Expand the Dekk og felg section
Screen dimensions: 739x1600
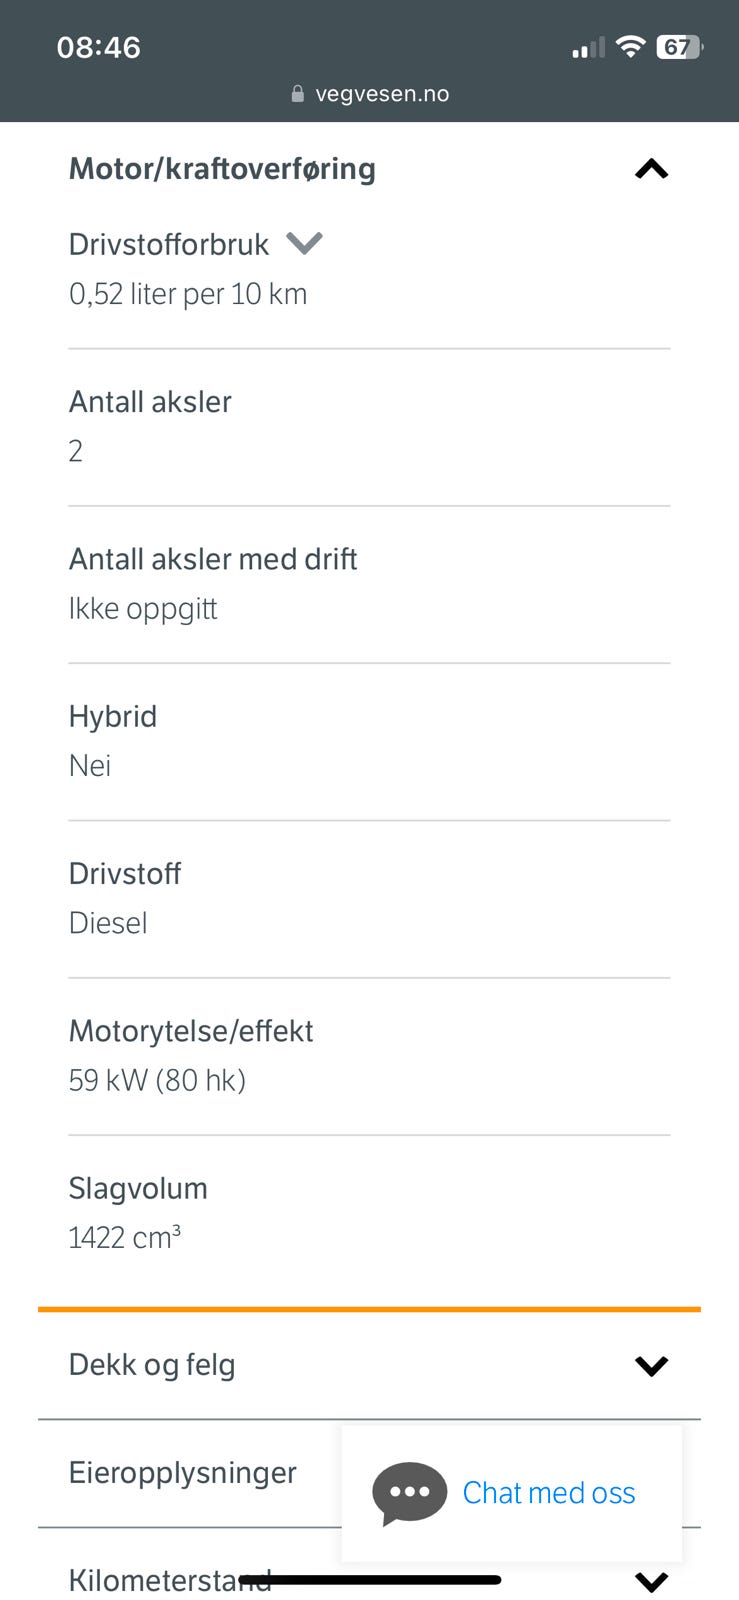(369, 1365)
